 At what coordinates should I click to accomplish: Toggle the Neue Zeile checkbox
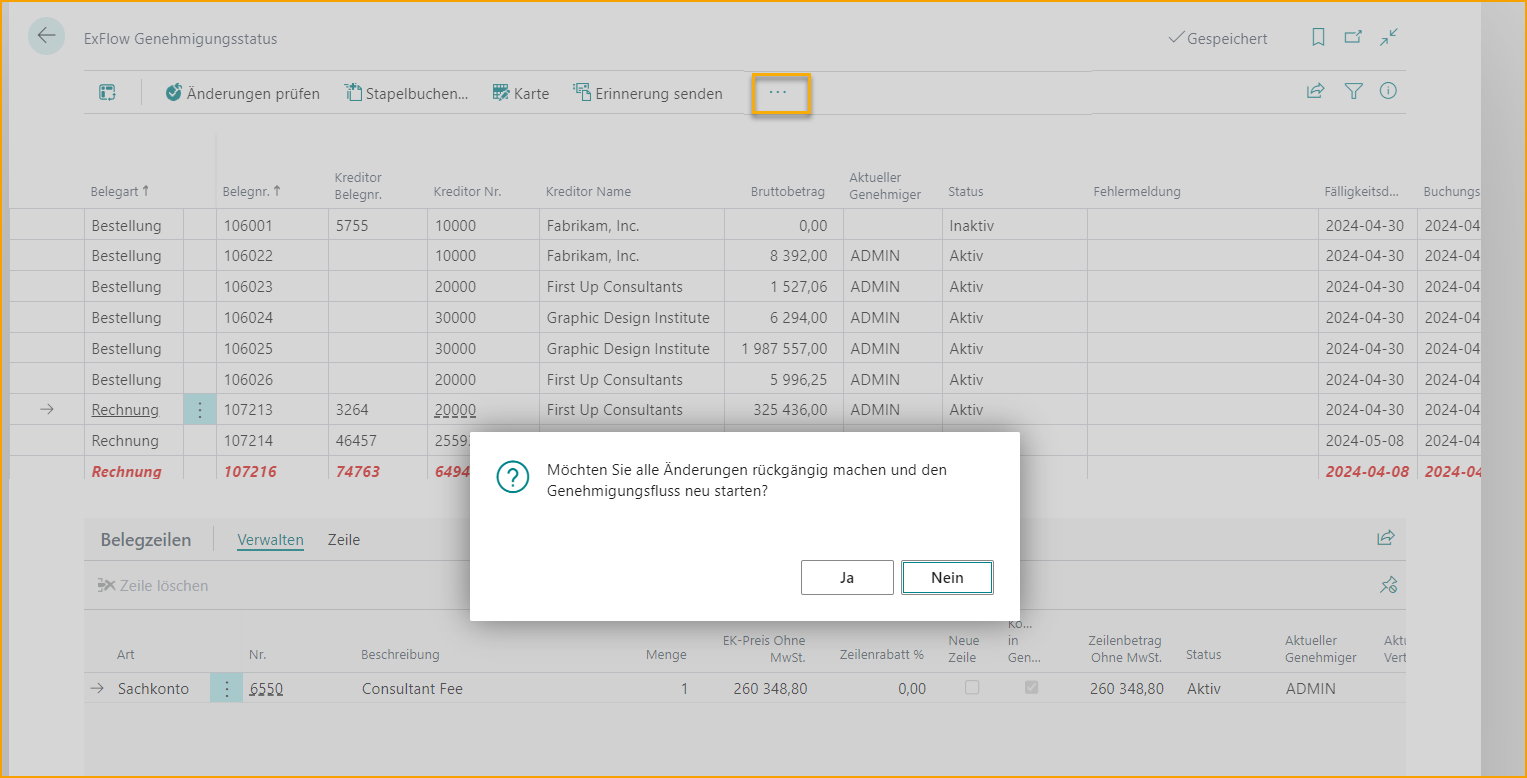(971, 688)
